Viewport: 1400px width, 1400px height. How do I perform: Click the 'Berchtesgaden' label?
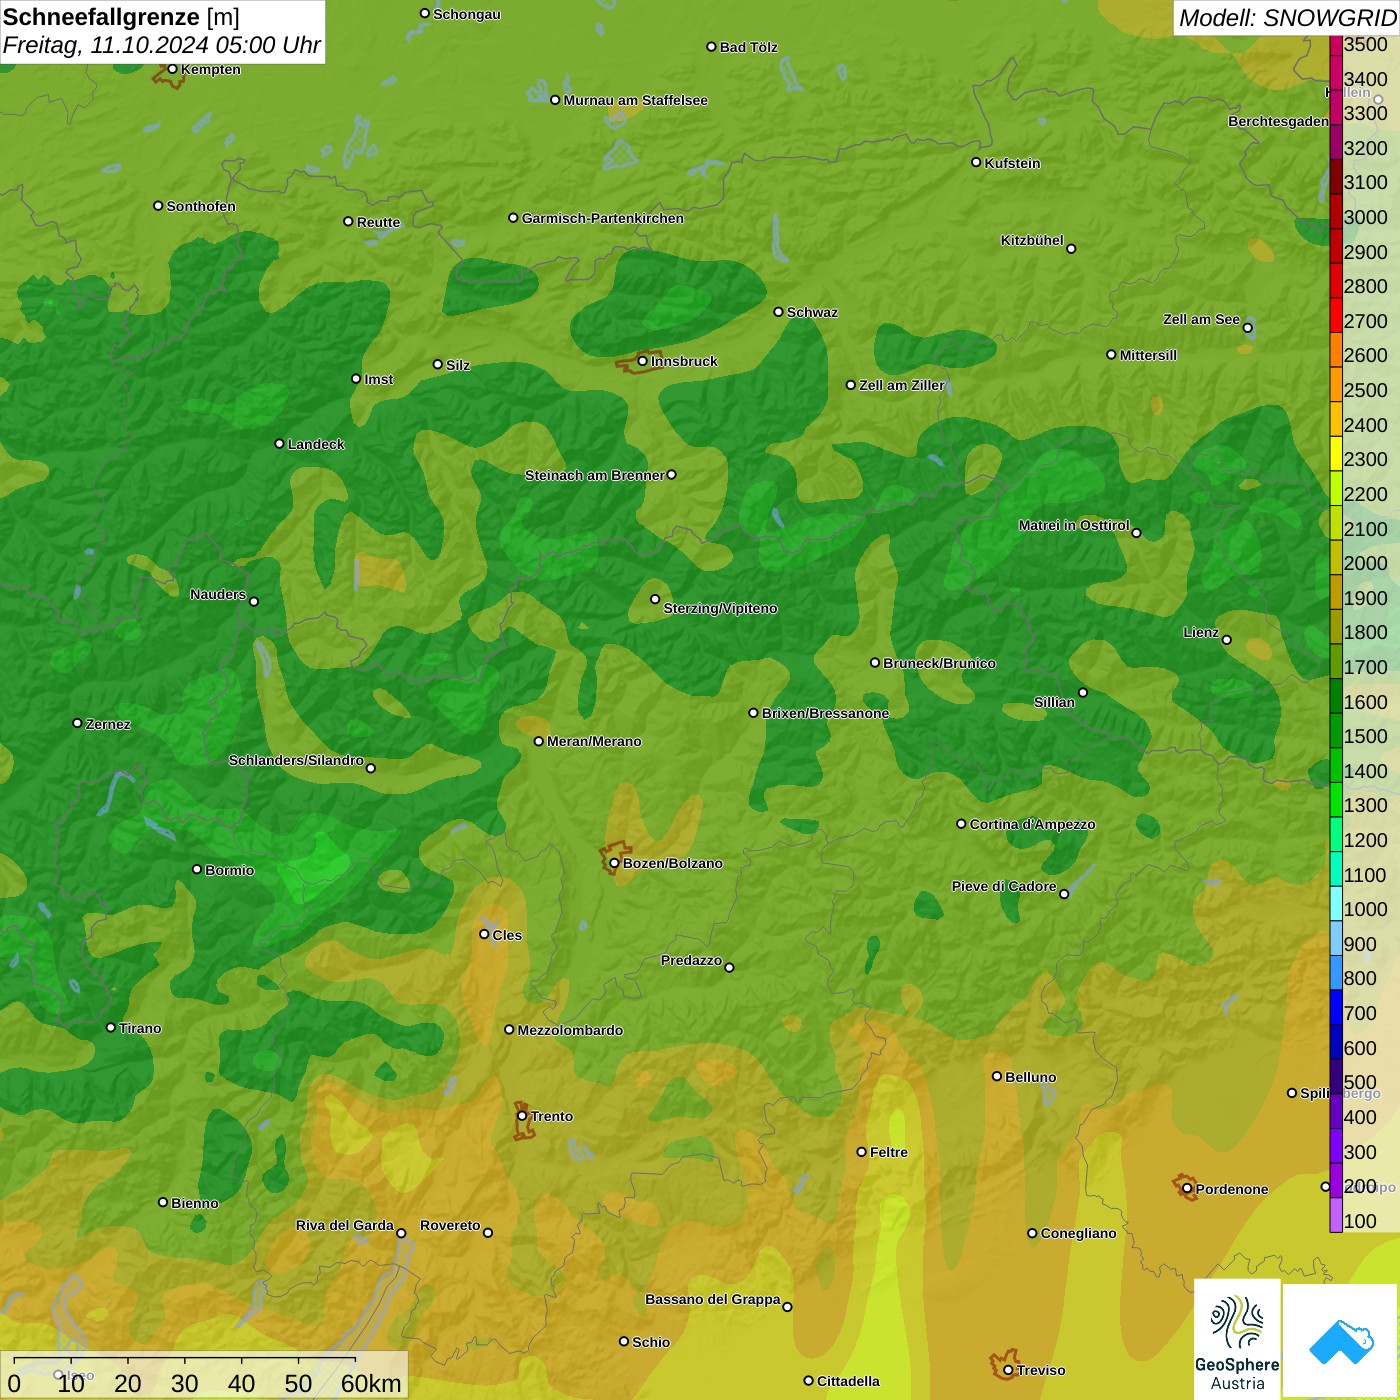tap(1278, 121)
